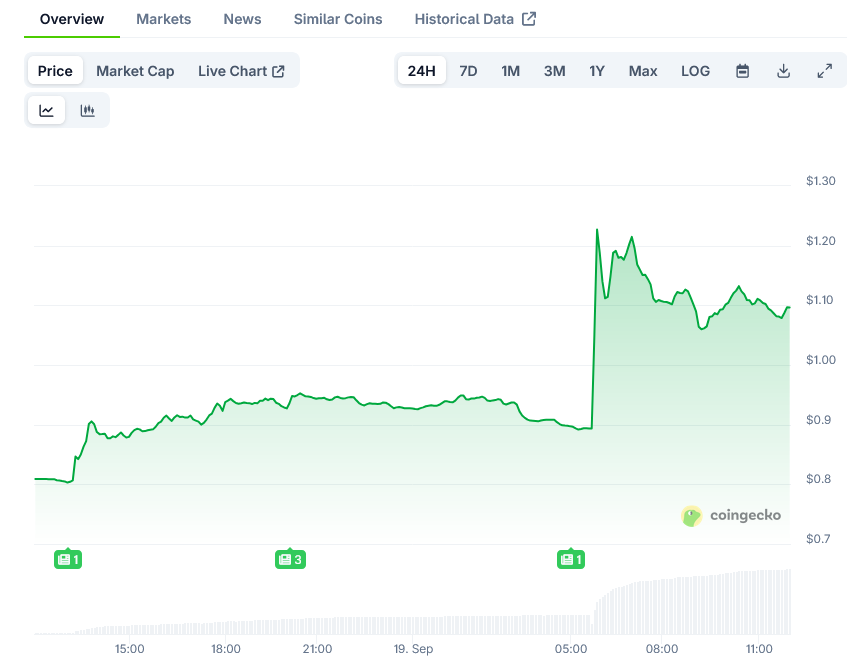The width and height of the screenshot is (847, 669).
Task: Expand chart fullscreen with the arrows icon
Action: [824, 70]
